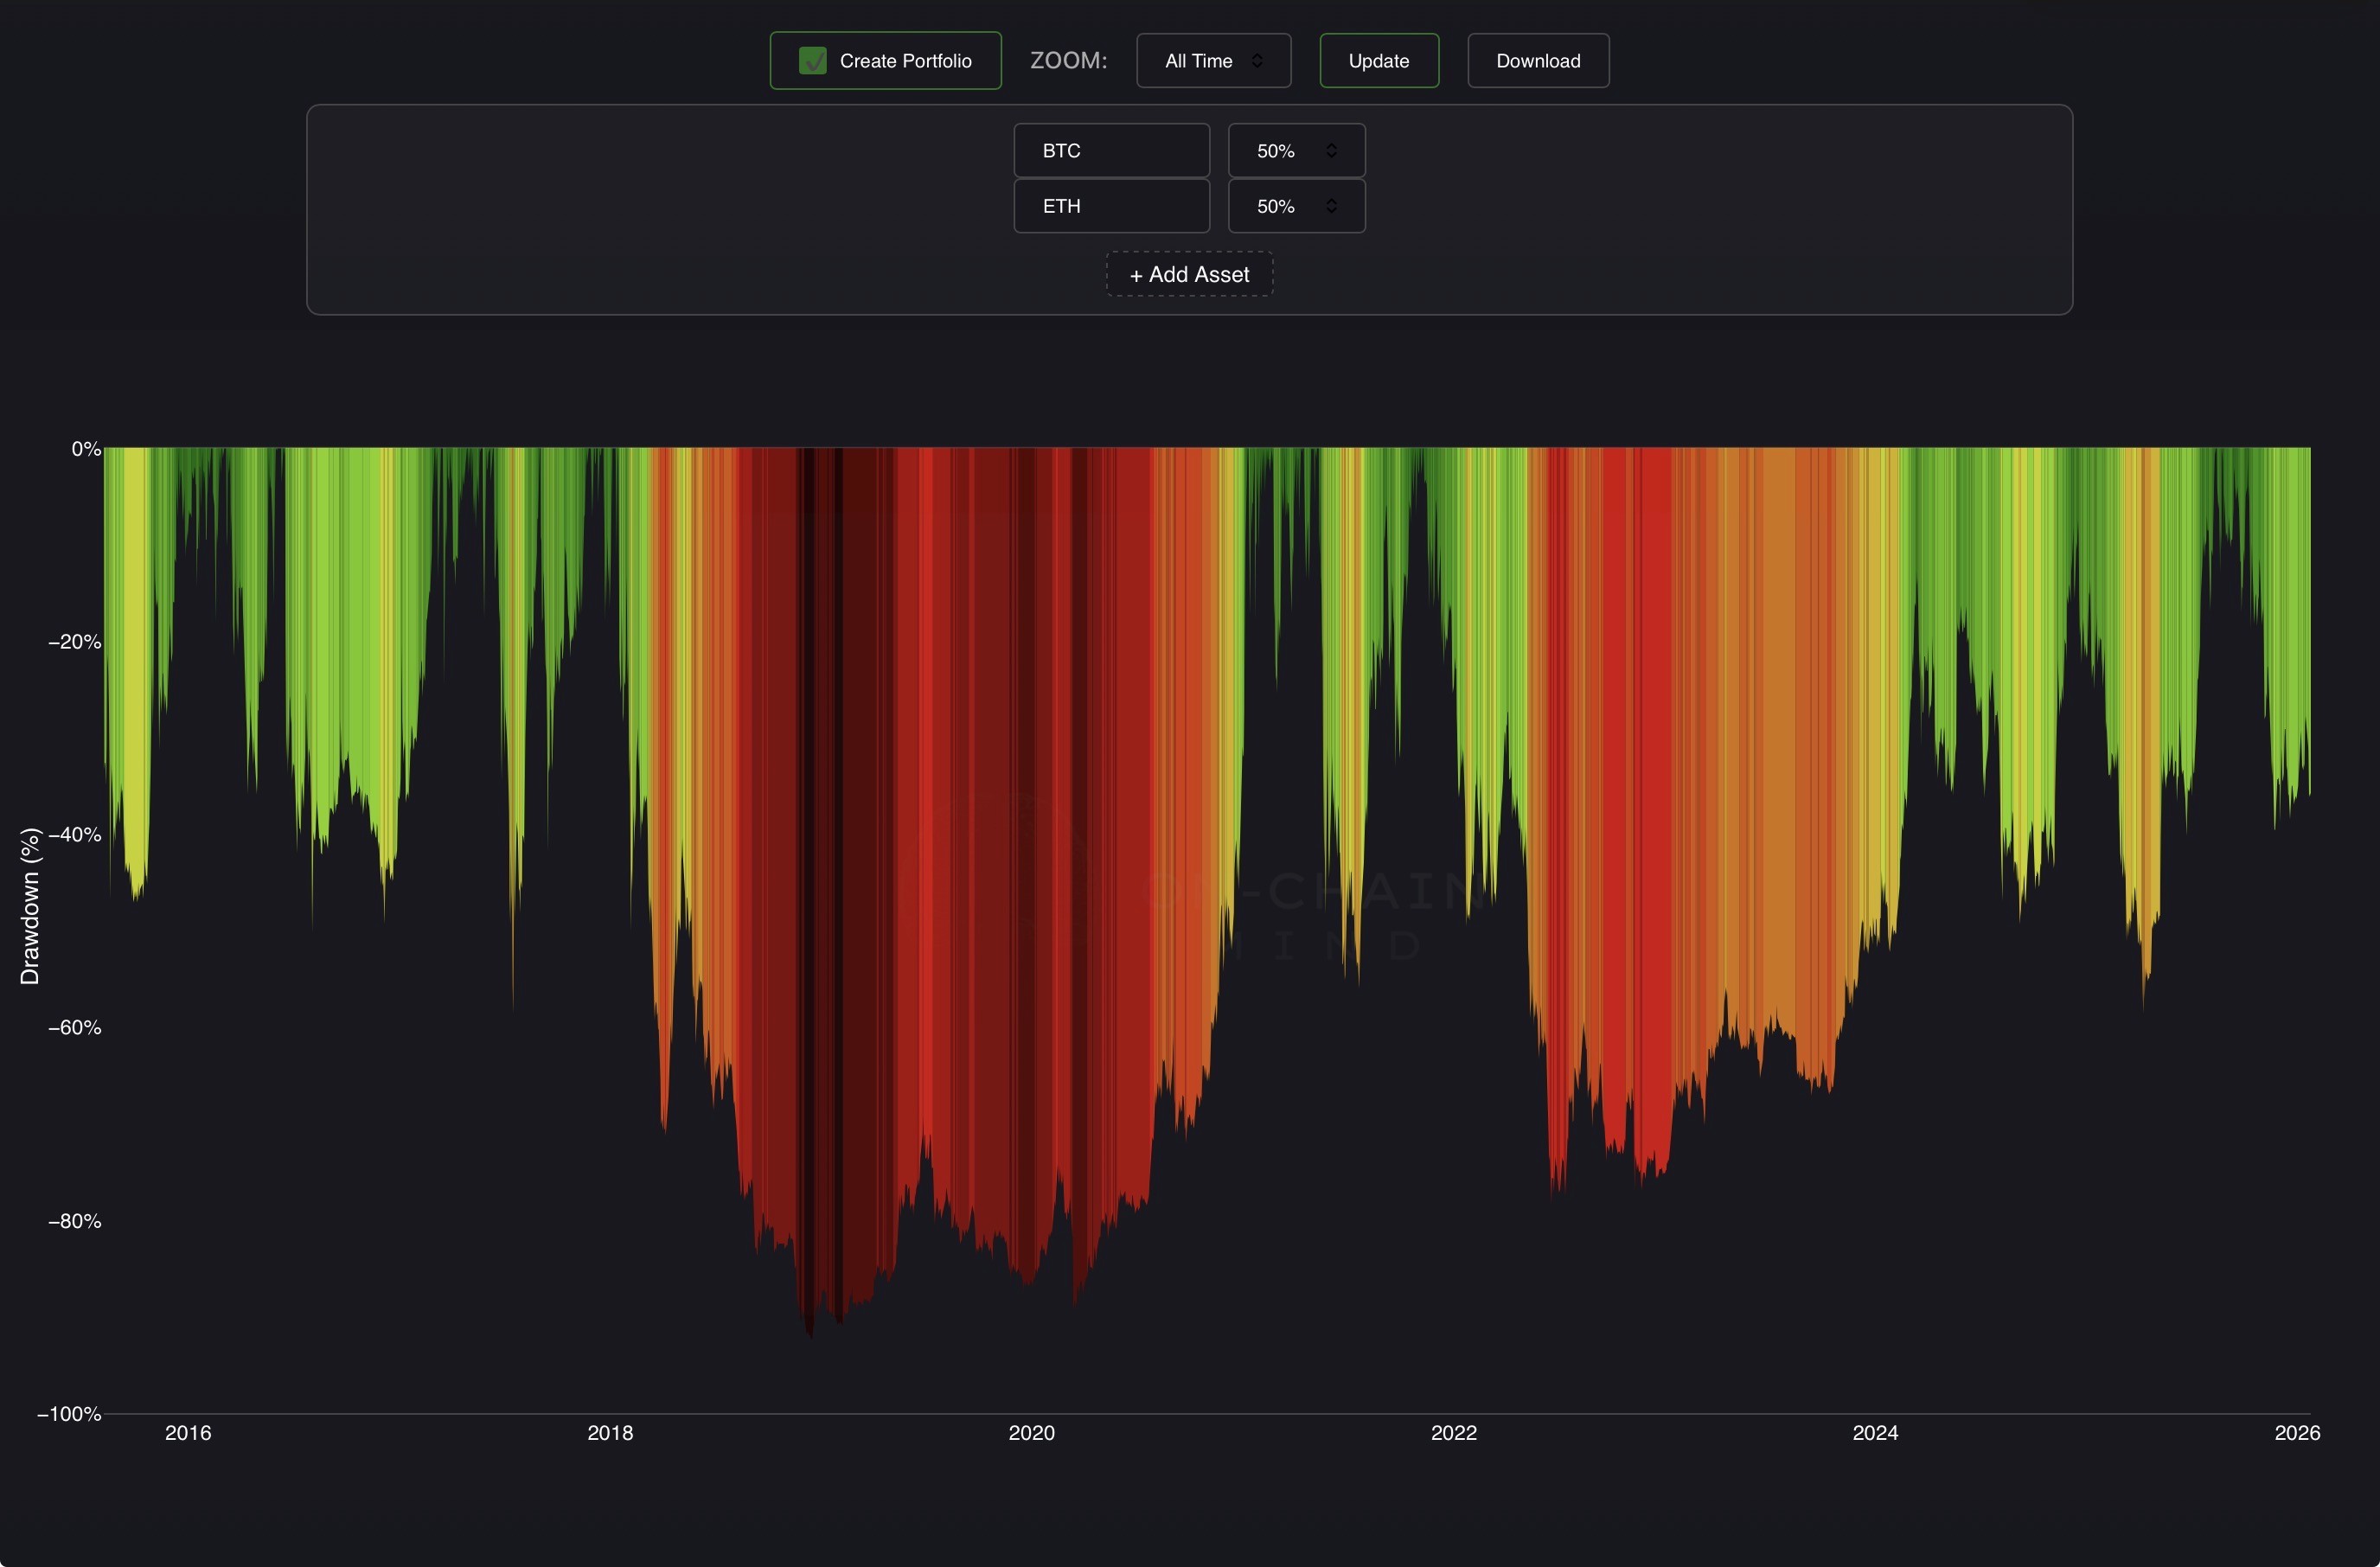Click the 2016 x-axis label

tap(188, 1433)
